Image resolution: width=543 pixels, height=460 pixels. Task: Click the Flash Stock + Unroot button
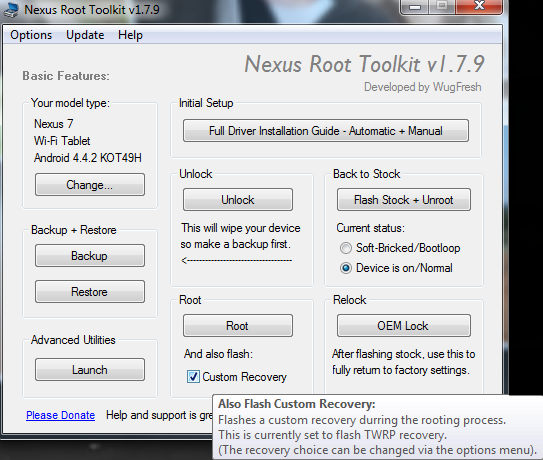click(404, 200)
